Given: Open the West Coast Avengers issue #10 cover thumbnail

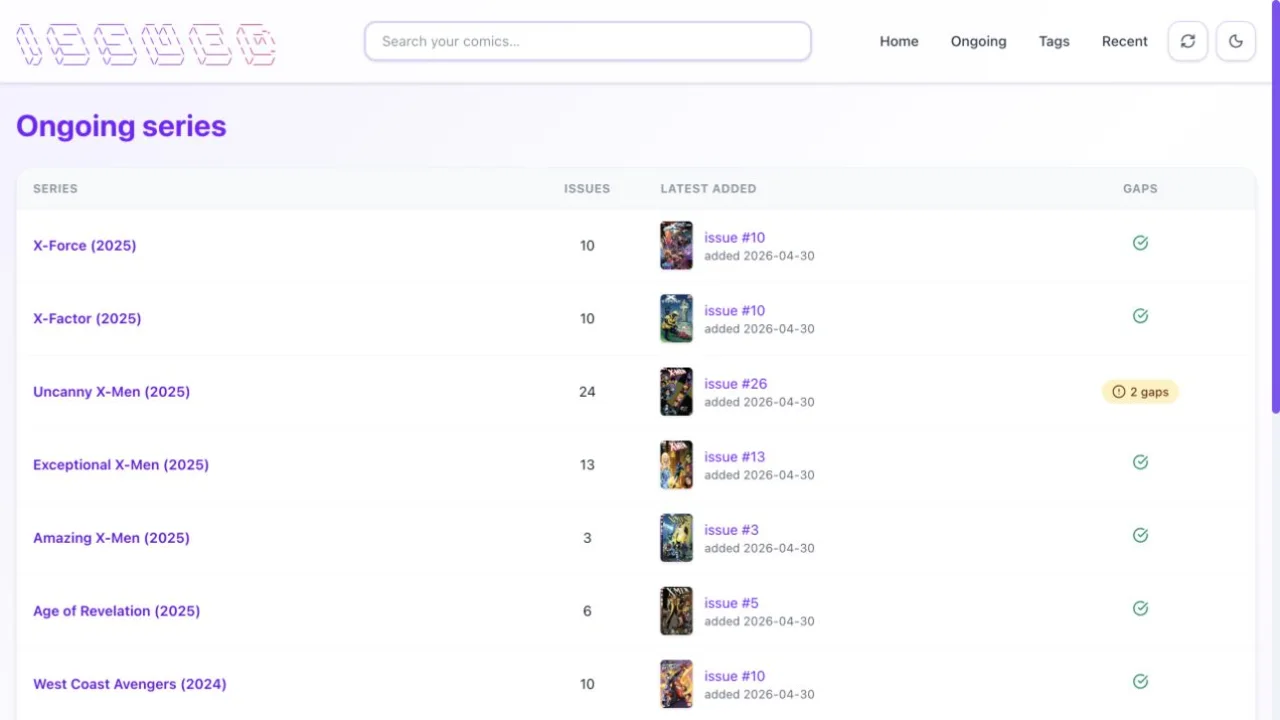Looking at the screenshot, I should click(676, 683).
